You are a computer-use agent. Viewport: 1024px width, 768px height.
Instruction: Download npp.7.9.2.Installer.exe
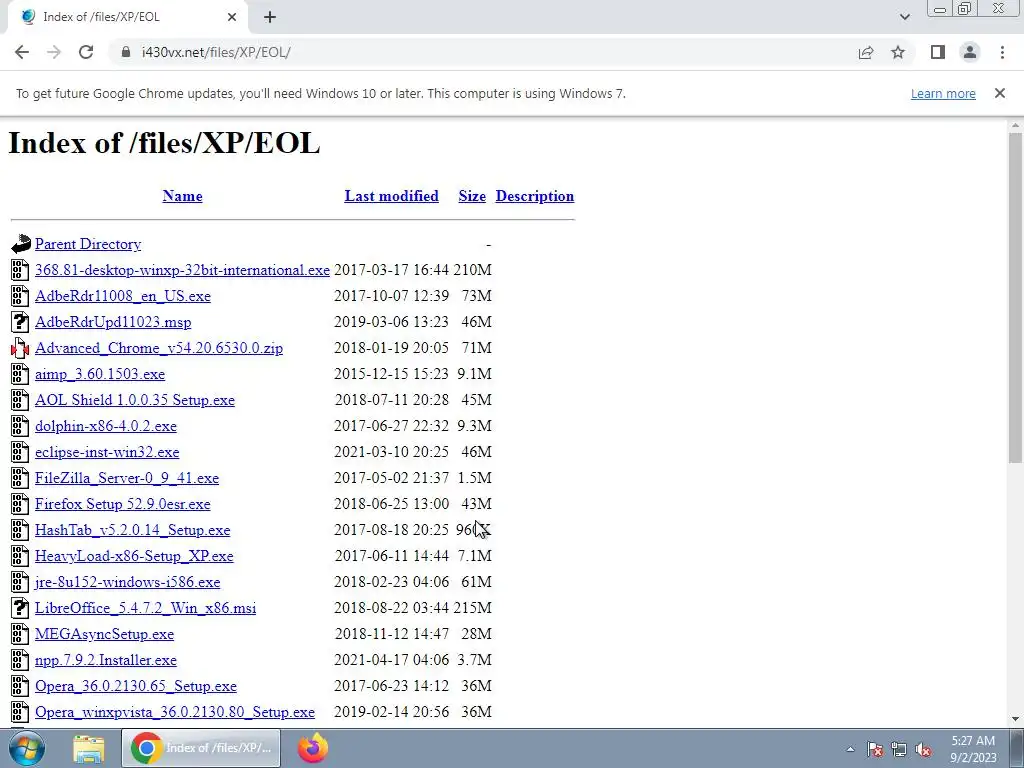[106, 660]
